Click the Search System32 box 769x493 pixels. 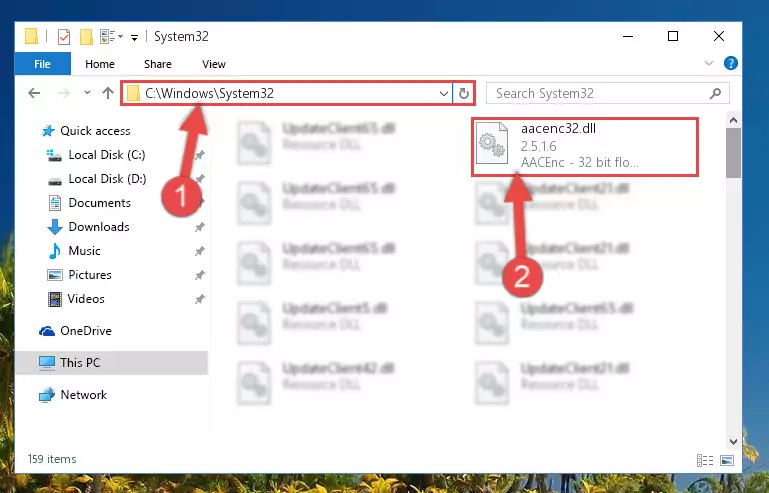click(x=608, y=93)
